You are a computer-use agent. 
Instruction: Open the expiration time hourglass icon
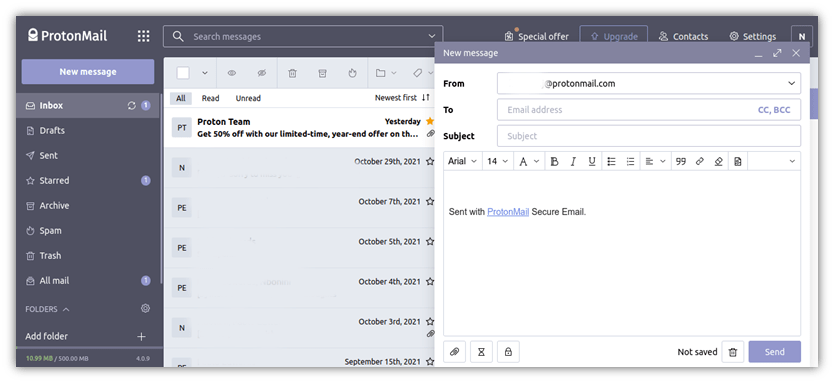point(481,352)
